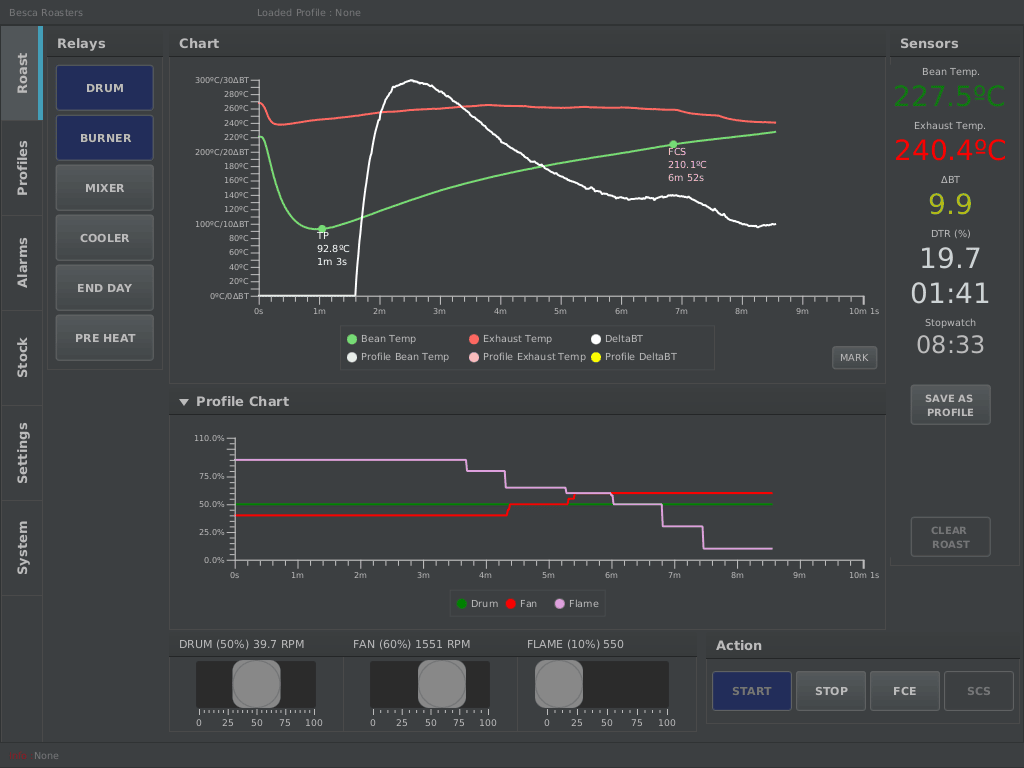The height and width of the screenshot is (768, 1024).
Task: Activate the PRE HEAT relay
Action: click(104, 337)
